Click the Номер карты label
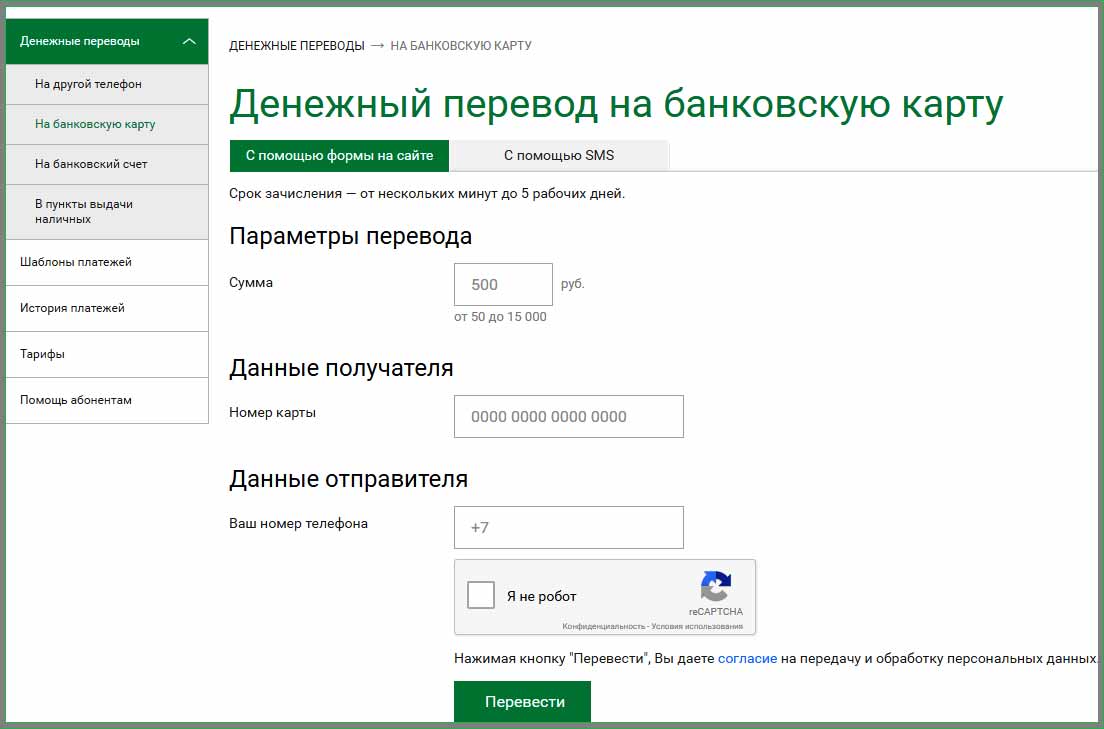This screenshot has height=729, width=1104. (x=272, y=413)
